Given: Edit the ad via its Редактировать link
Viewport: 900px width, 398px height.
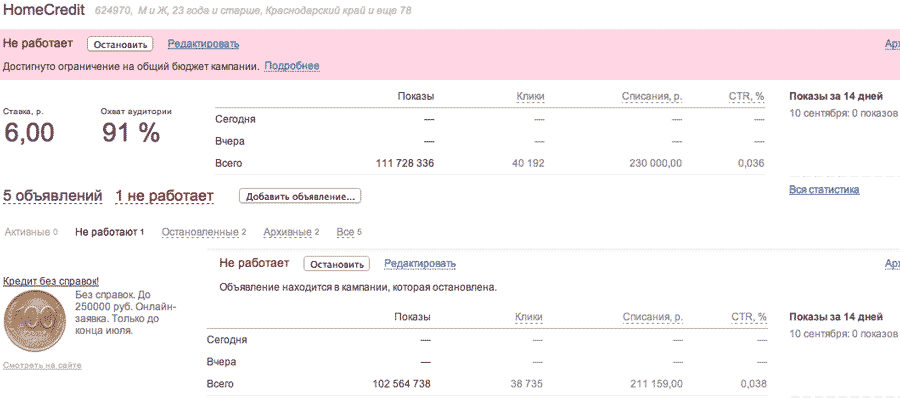Looking at the screenshot, I should pos(420,264).
